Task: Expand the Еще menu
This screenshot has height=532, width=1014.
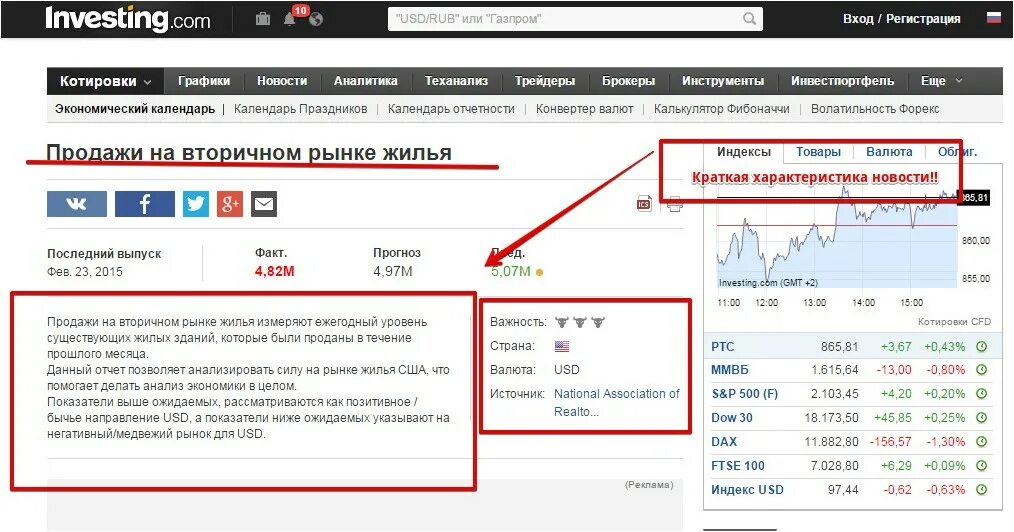Action: pos(942,81)
